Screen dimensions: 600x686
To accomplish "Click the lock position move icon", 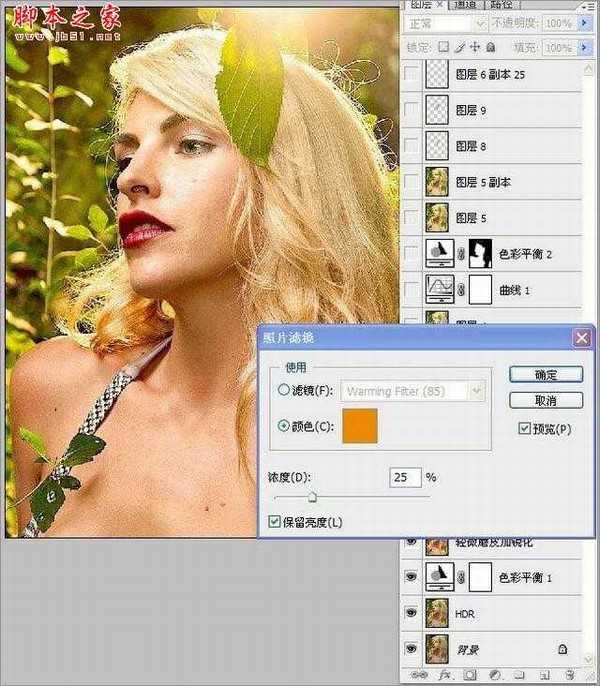I will (x=474, y=47).
